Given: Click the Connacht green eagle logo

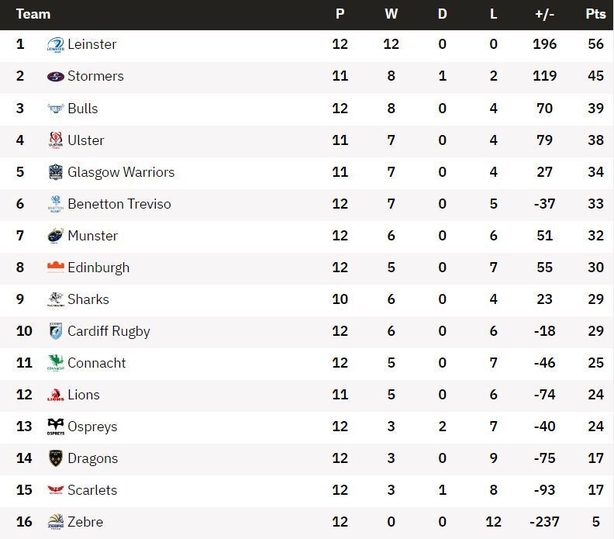Looking at the screenshot, I should point(55,363).
